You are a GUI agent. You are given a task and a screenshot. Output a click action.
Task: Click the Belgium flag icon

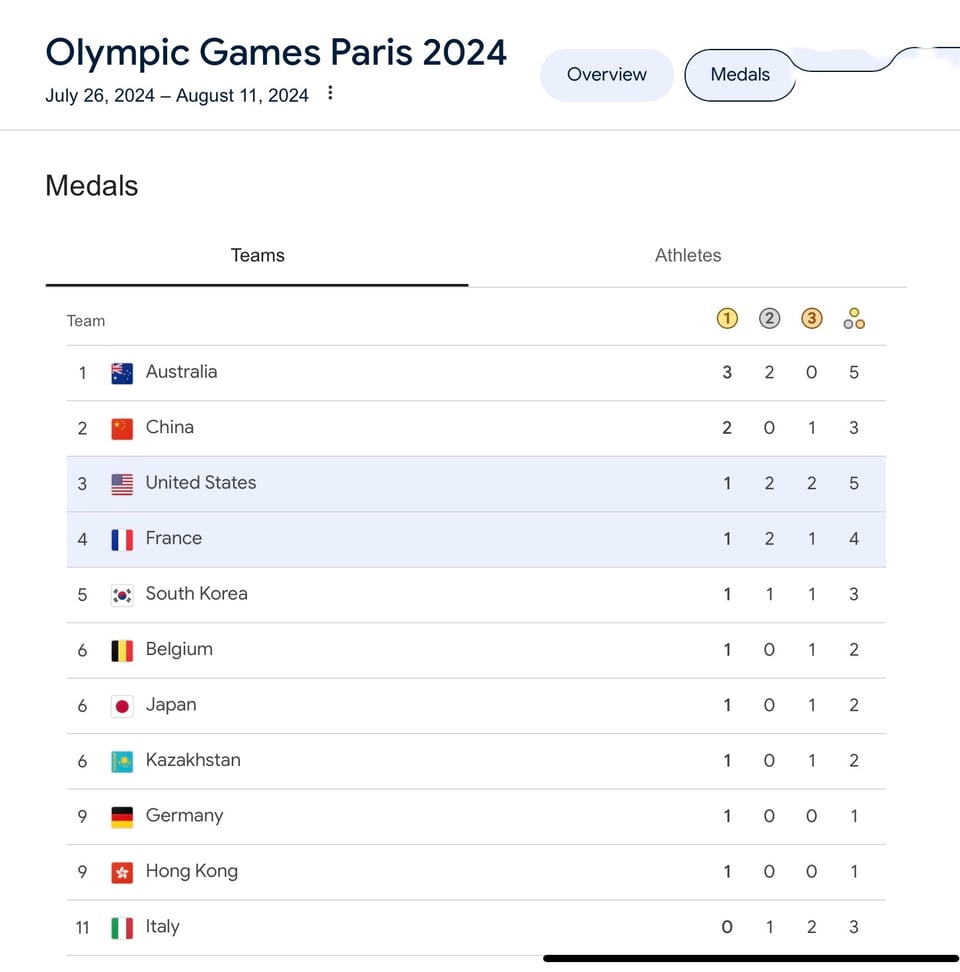tap(122, 650)
